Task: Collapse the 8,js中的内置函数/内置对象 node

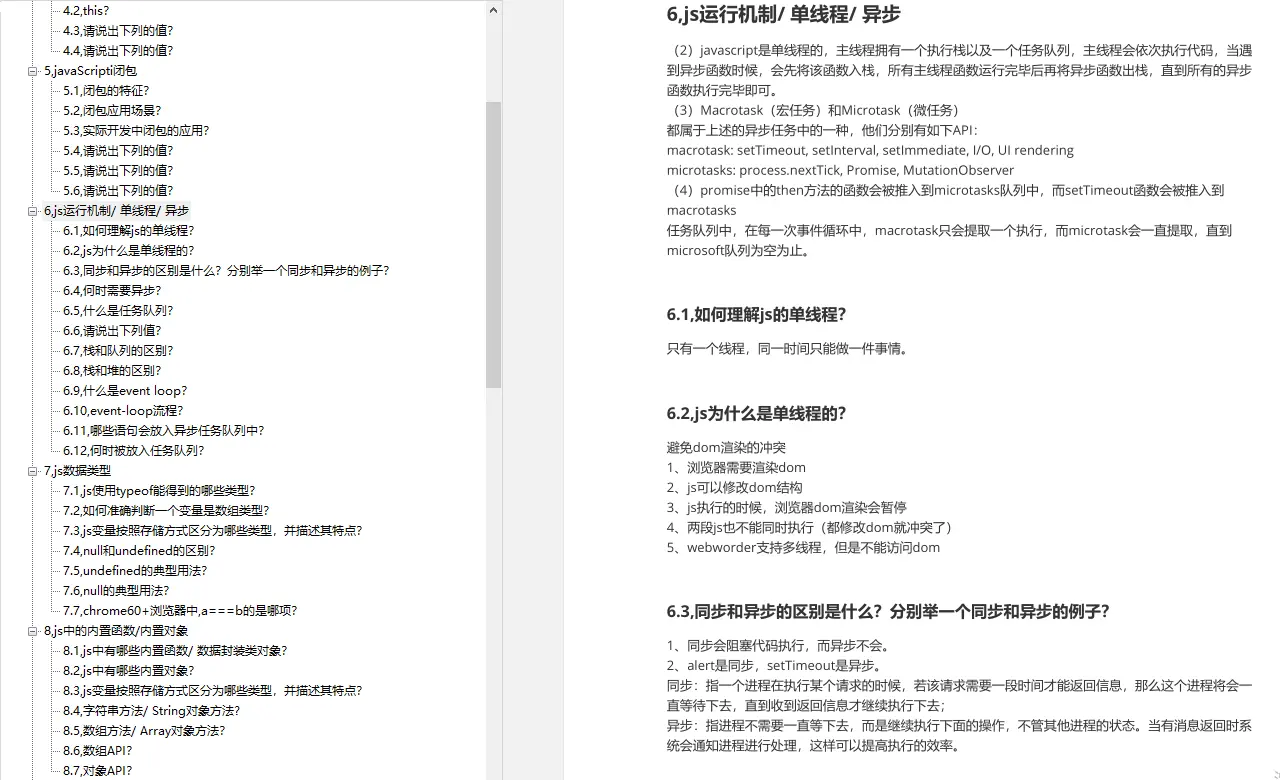Action: click(33, 631)
